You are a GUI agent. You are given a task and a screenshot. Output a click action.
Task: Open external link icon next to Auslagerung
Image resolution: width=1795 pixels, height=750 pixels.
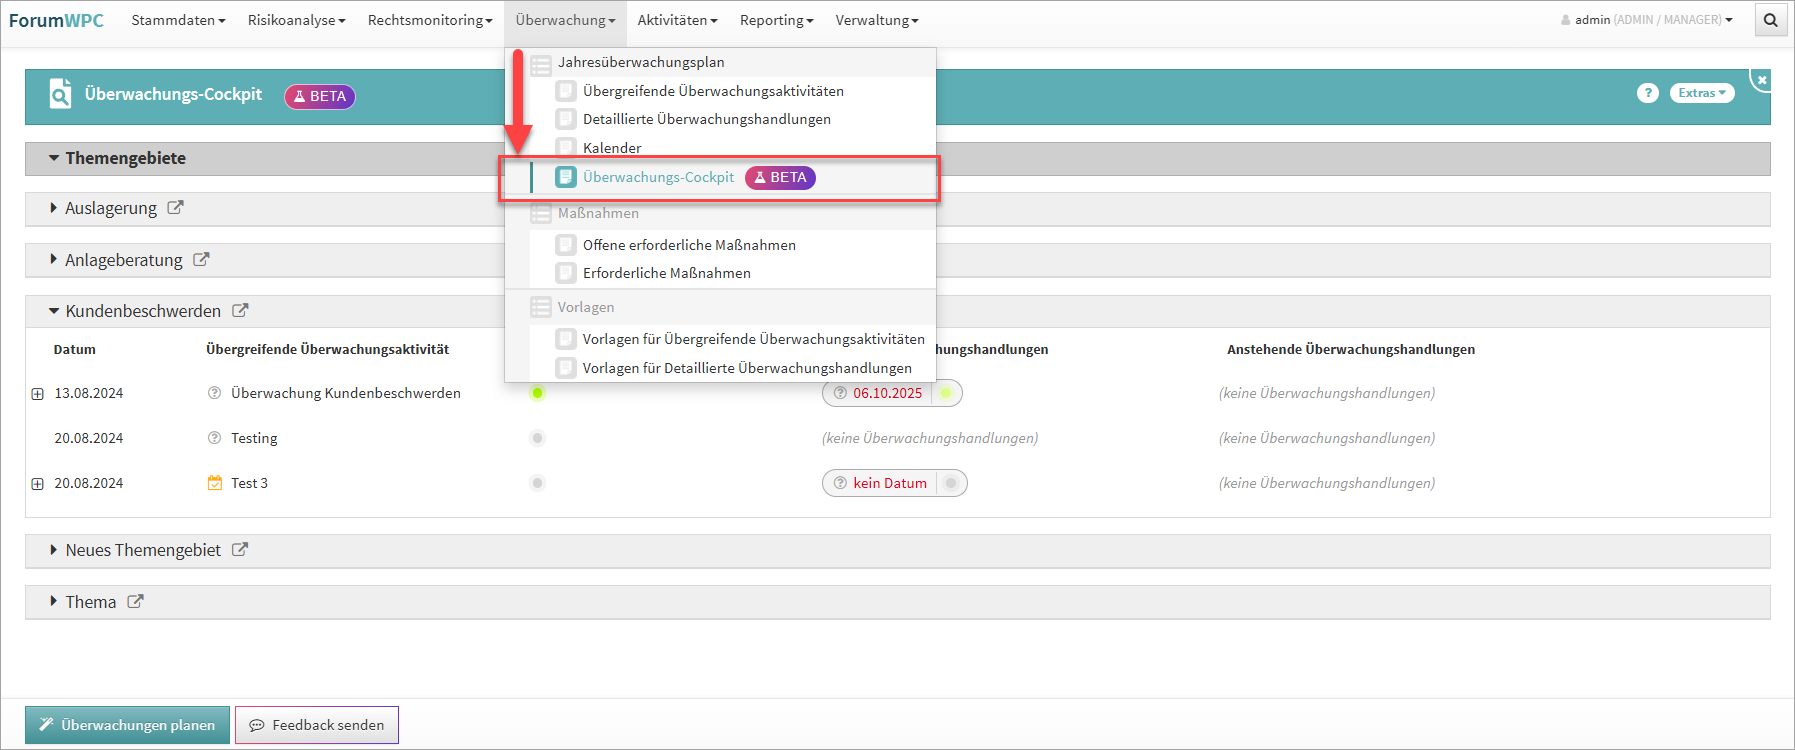point(175,208)
